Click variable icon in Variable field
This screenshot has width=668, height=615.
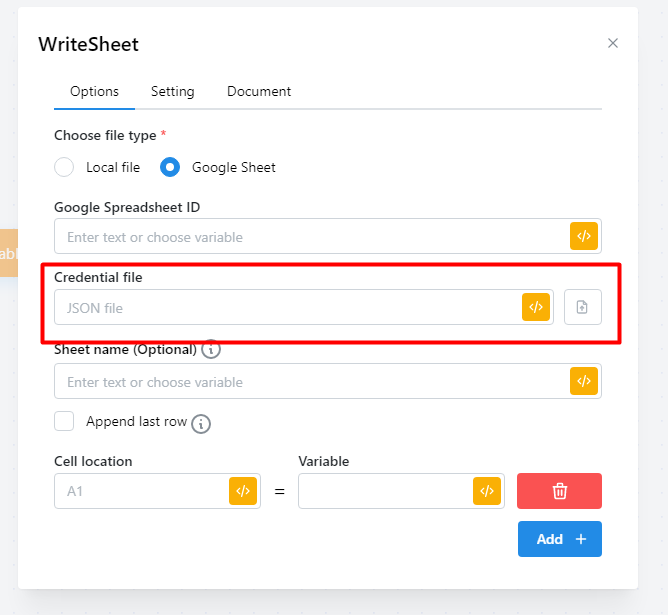point(487,491)
